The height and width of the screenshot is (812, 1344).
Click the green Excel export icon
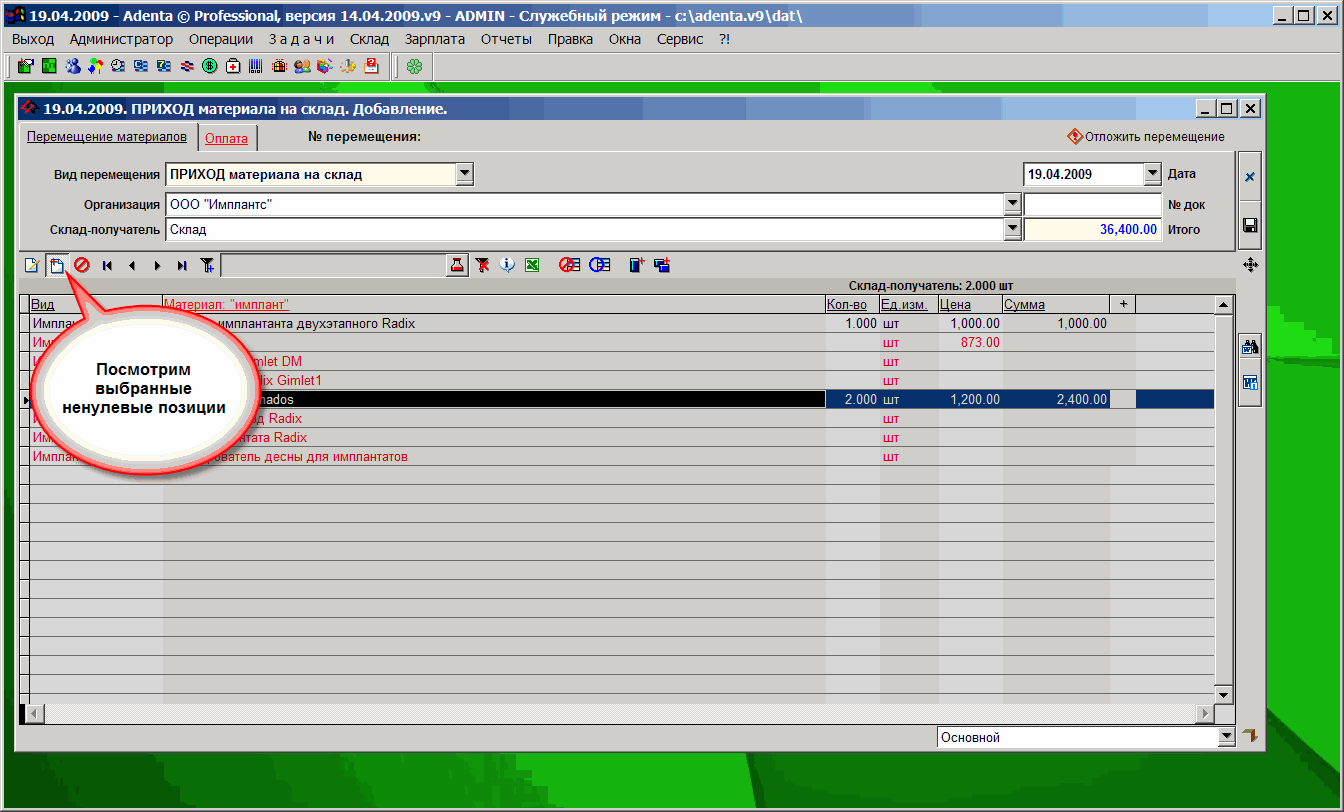(532, 265)
